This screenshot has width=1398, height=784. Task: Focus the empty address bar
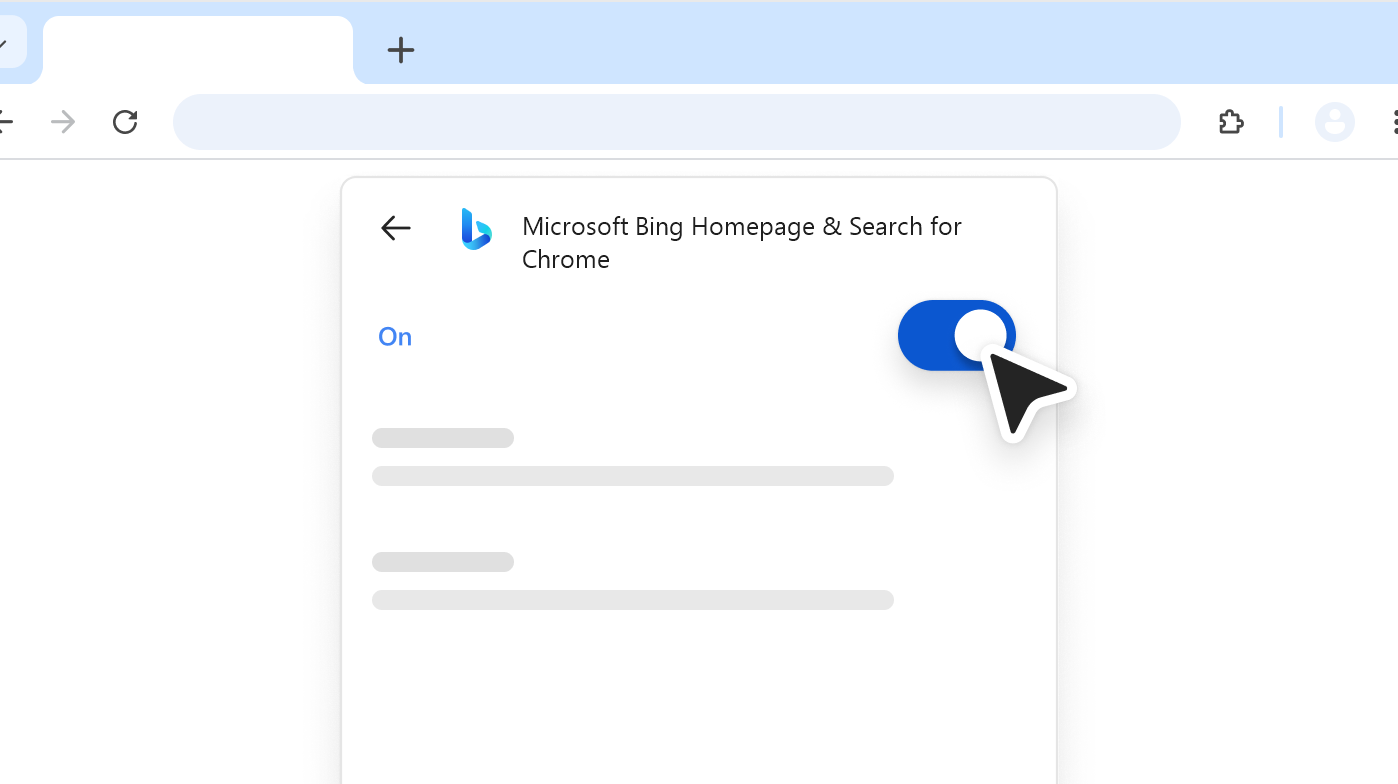[677, 122]
